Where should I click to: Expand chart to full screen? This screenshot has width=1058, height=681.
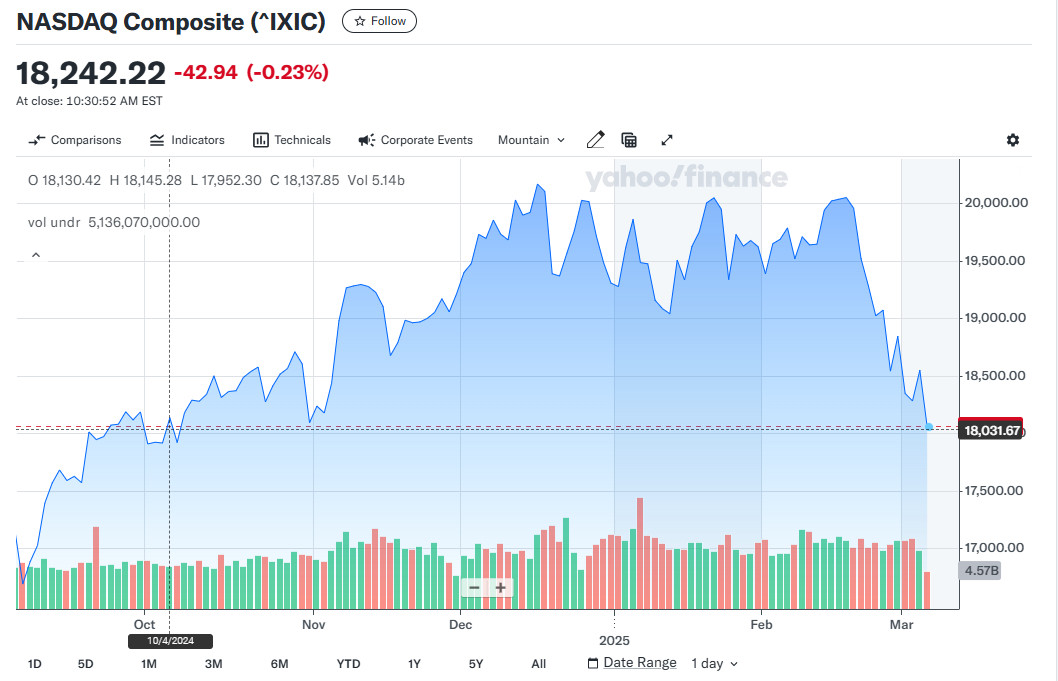[667, 140]
